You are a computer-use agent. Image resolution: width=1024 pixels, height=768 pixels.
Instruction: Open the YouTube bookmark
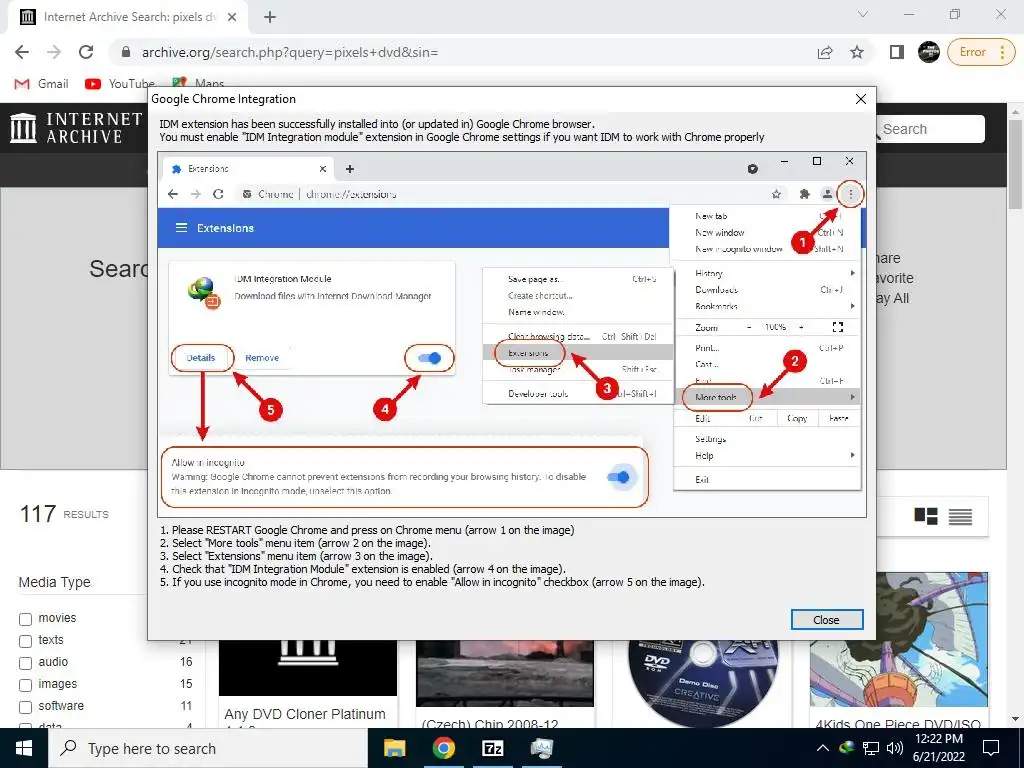(120, 84)
